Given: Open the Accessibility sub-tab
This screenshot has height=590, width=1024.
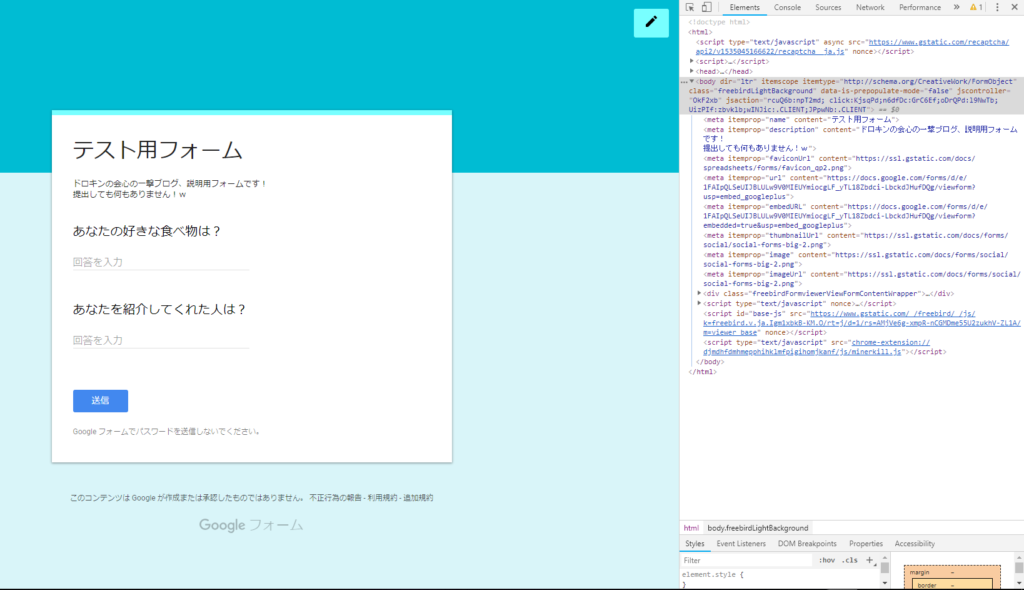Looking at the screenshot, I should 915,544.
